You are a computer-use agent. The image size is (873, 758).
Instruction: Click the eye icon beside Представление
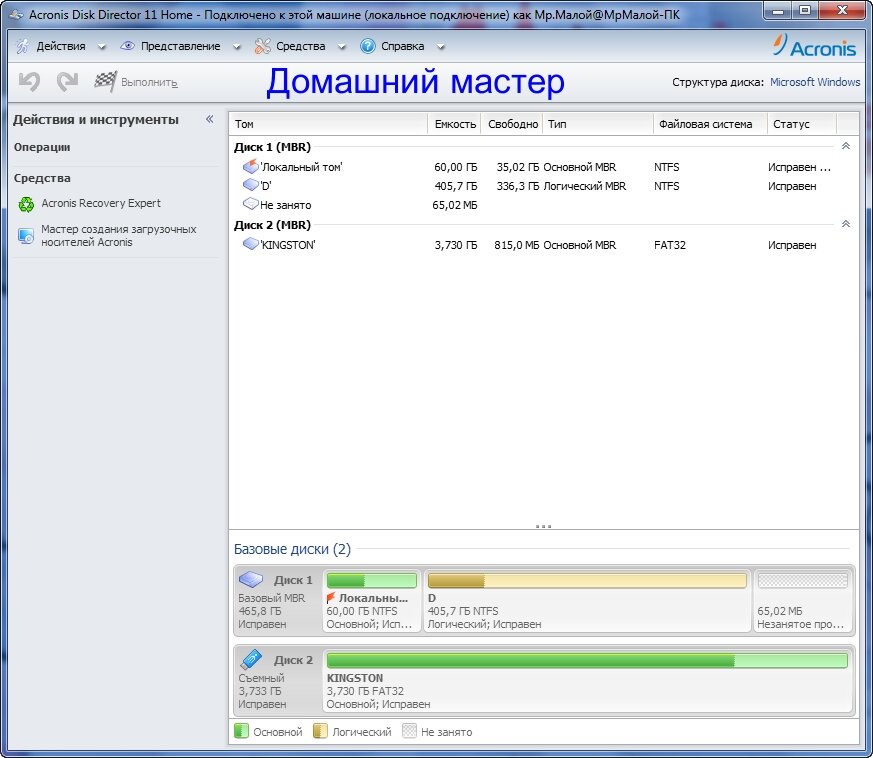click(x=127, y=46)
